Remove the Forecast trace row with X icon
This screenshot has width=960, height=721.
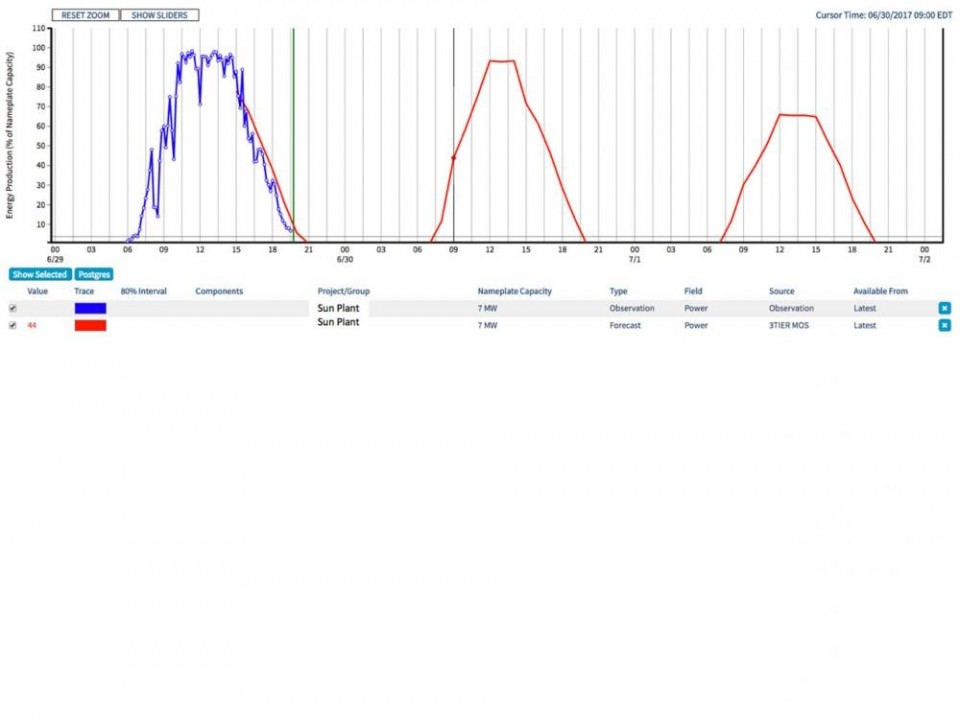point(944,325)
